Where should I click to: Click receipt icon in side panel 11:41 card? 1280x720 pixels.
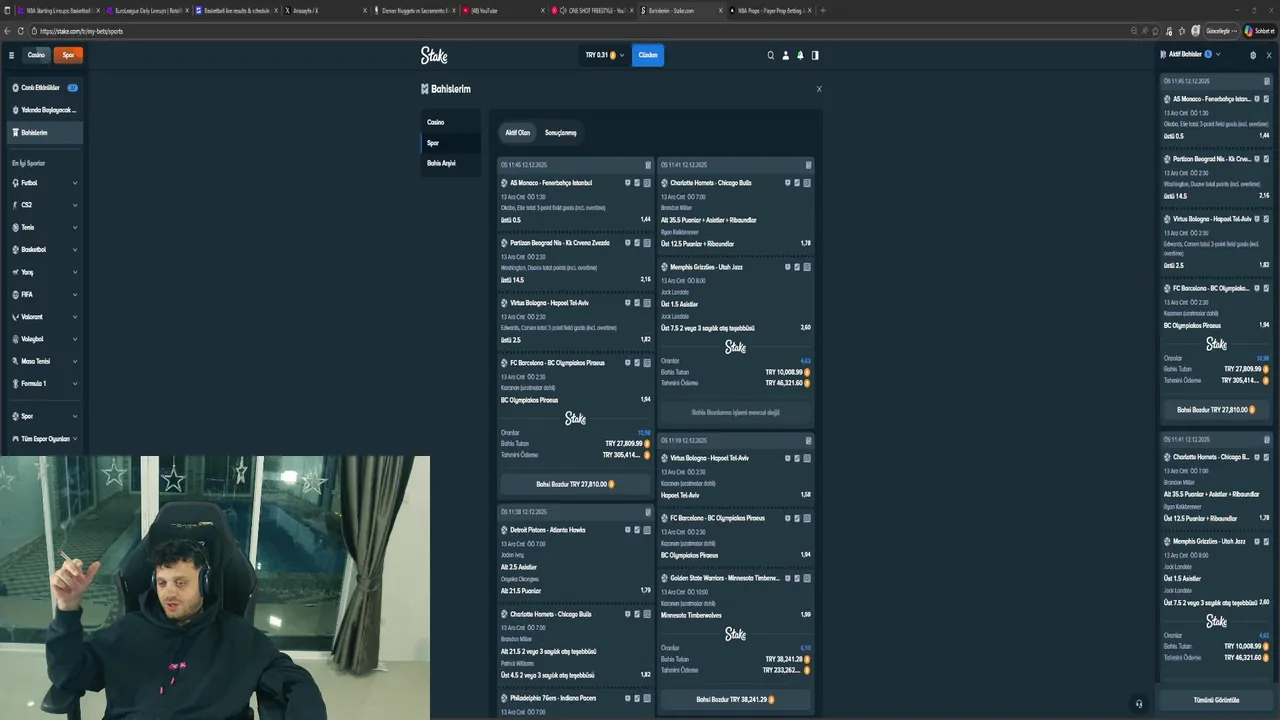pyautogui.click(x=1267, y=439)
